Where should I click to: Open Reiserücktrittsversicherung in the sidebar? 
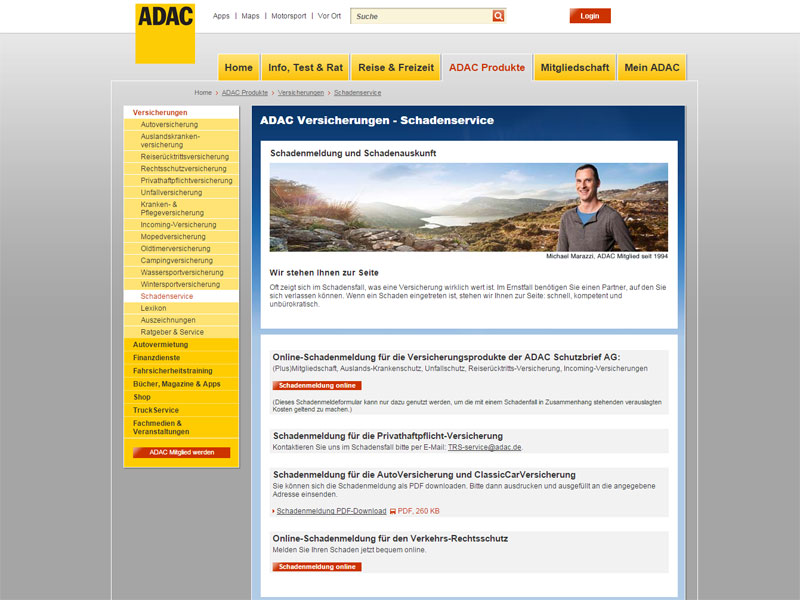click(181, 157)
